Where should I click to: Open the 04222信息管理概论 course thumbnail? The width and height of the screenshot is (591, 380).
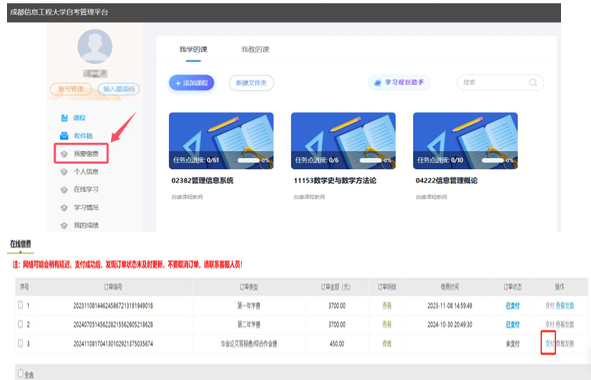[465, 141]
